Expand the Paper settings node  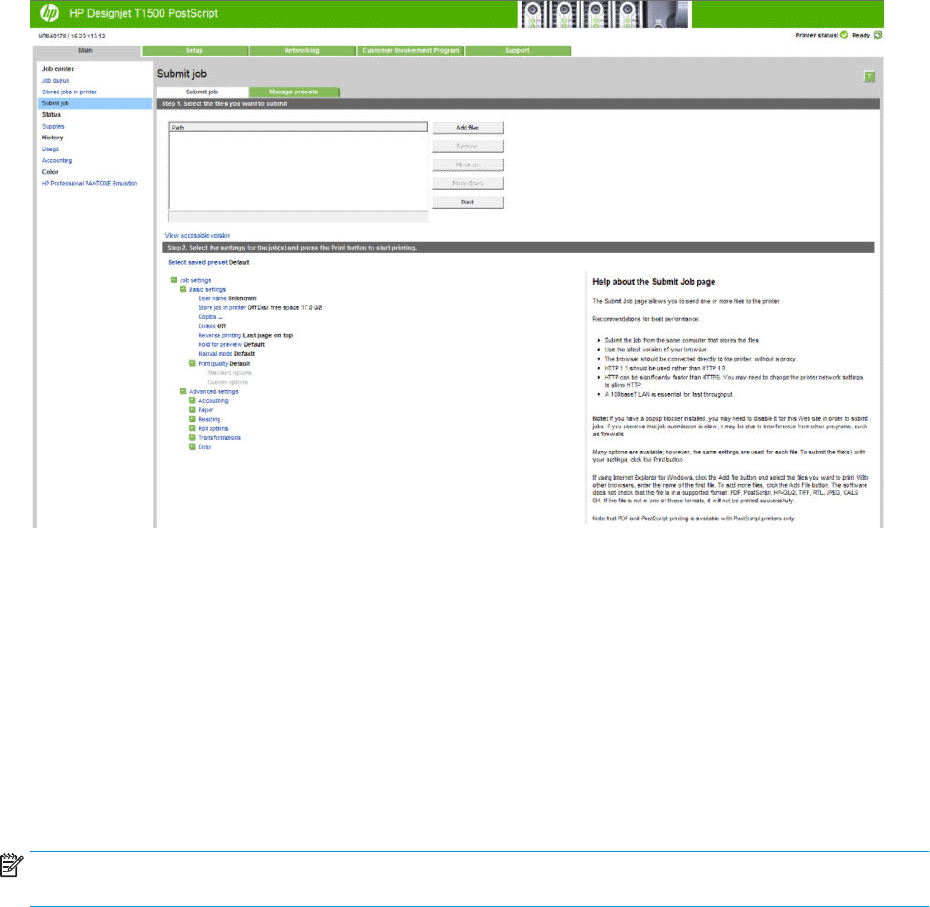coord(192,410)
